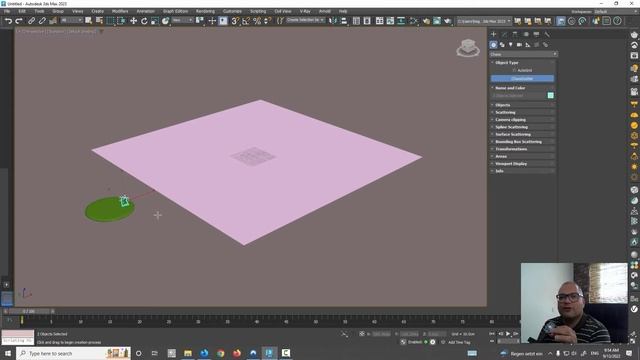
Task: Click the Unlink Selection tool
Action: [x=42, y=21]
